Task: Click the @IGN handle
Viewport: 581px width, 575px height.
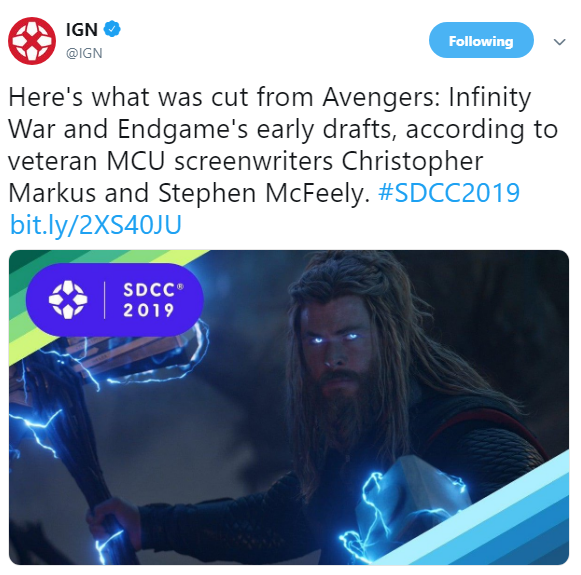Action: coord(84,53)
